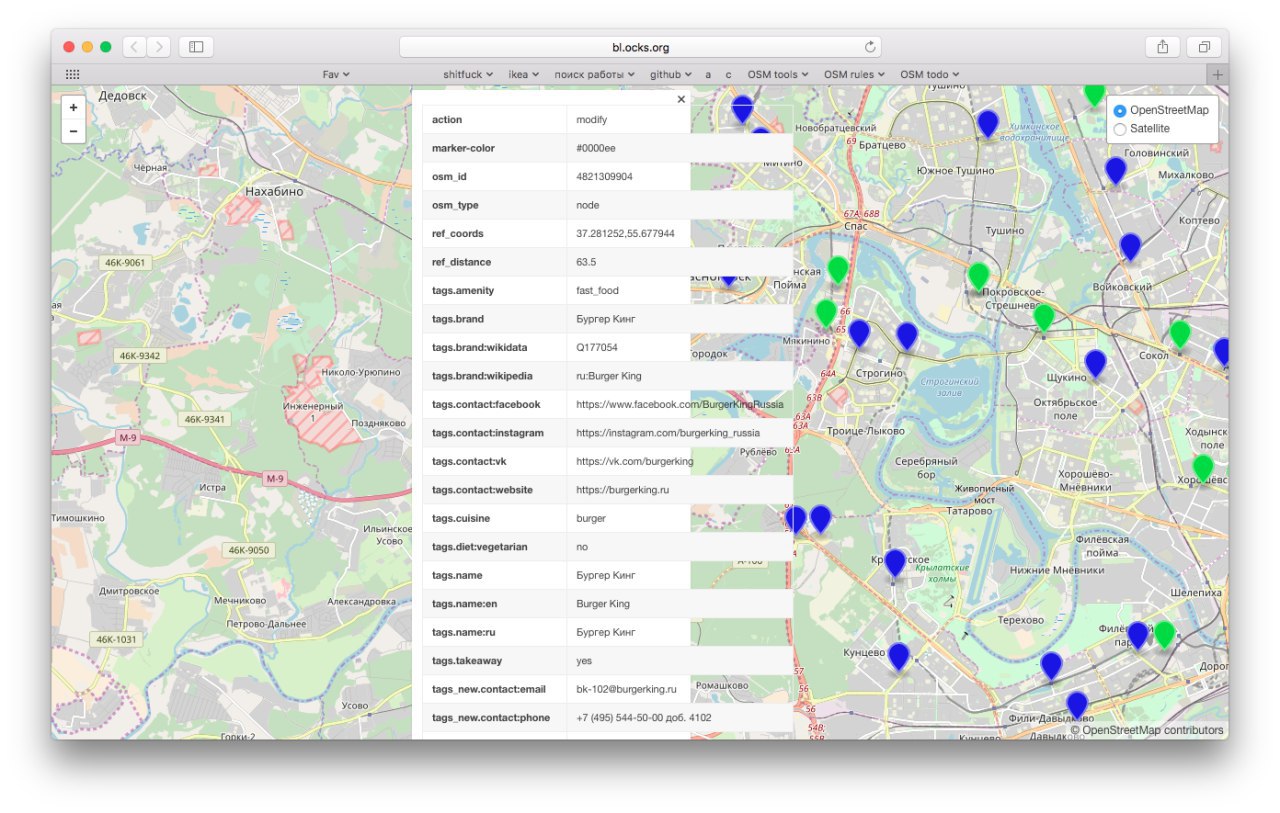Open the OpenStreetMap contributors attribution link
1280x813 pixels.
coord(1153,730)
